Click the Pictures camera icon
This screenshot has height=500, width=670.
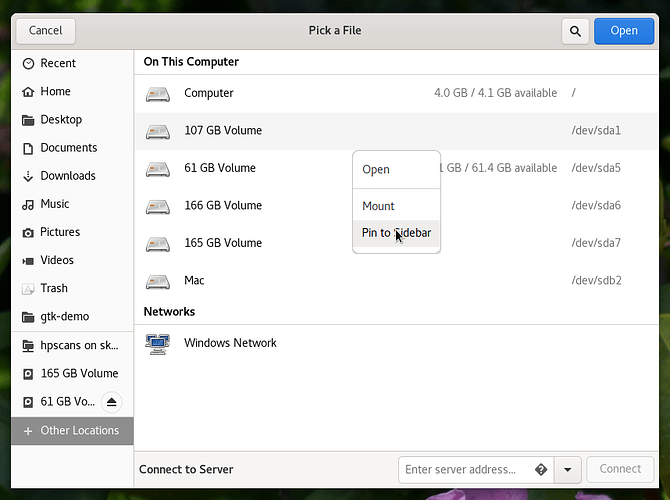coord(28,232)
